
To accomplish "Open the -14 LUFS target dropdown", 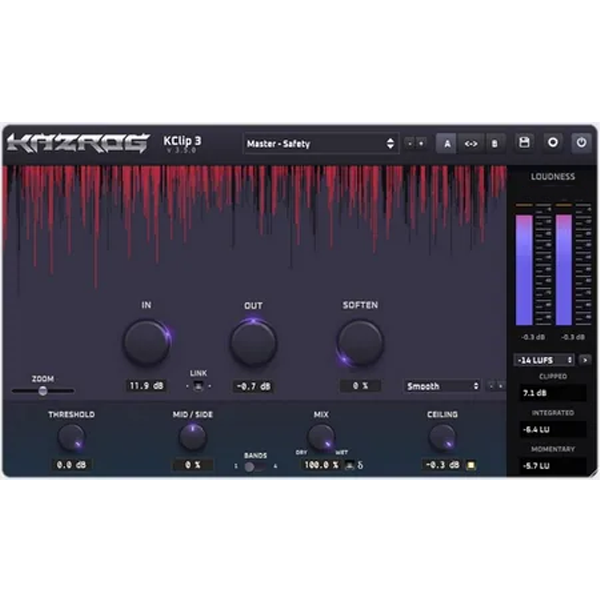I will 544,359.
